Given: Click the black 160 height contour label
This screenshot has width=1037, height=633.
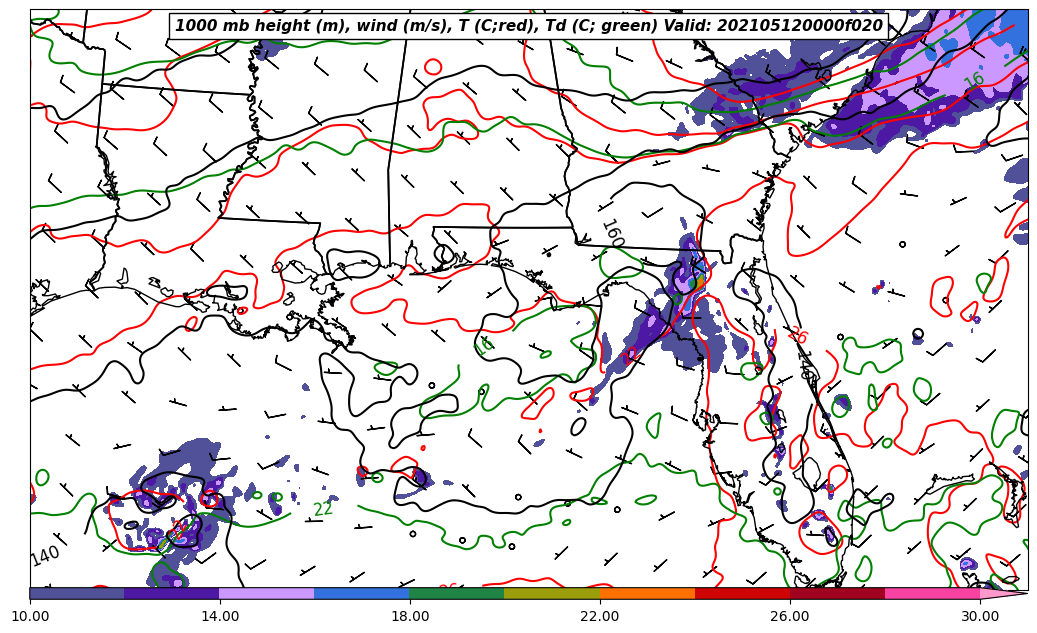Looking at the screenshot, I should click(x=613, y=233).
